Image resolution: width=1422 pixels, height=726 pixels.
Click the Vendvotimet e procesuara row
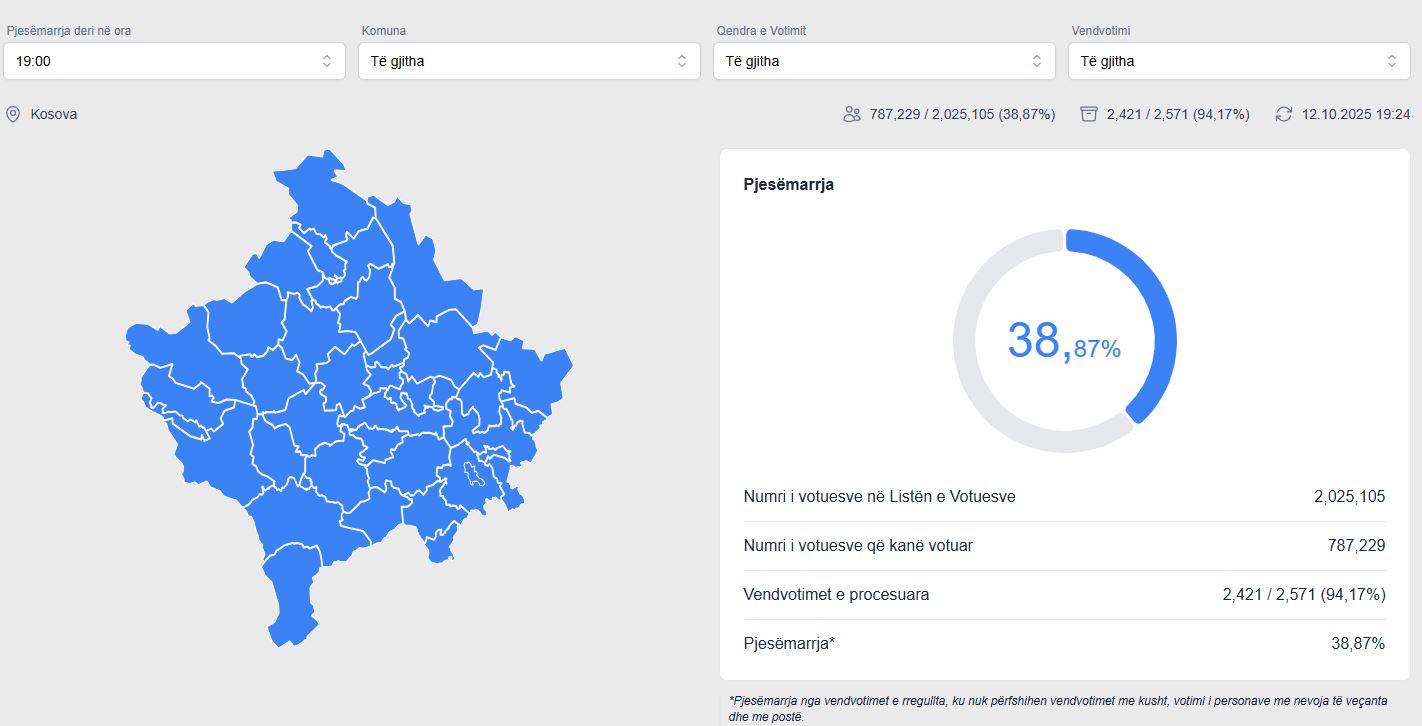[1064, 594]
